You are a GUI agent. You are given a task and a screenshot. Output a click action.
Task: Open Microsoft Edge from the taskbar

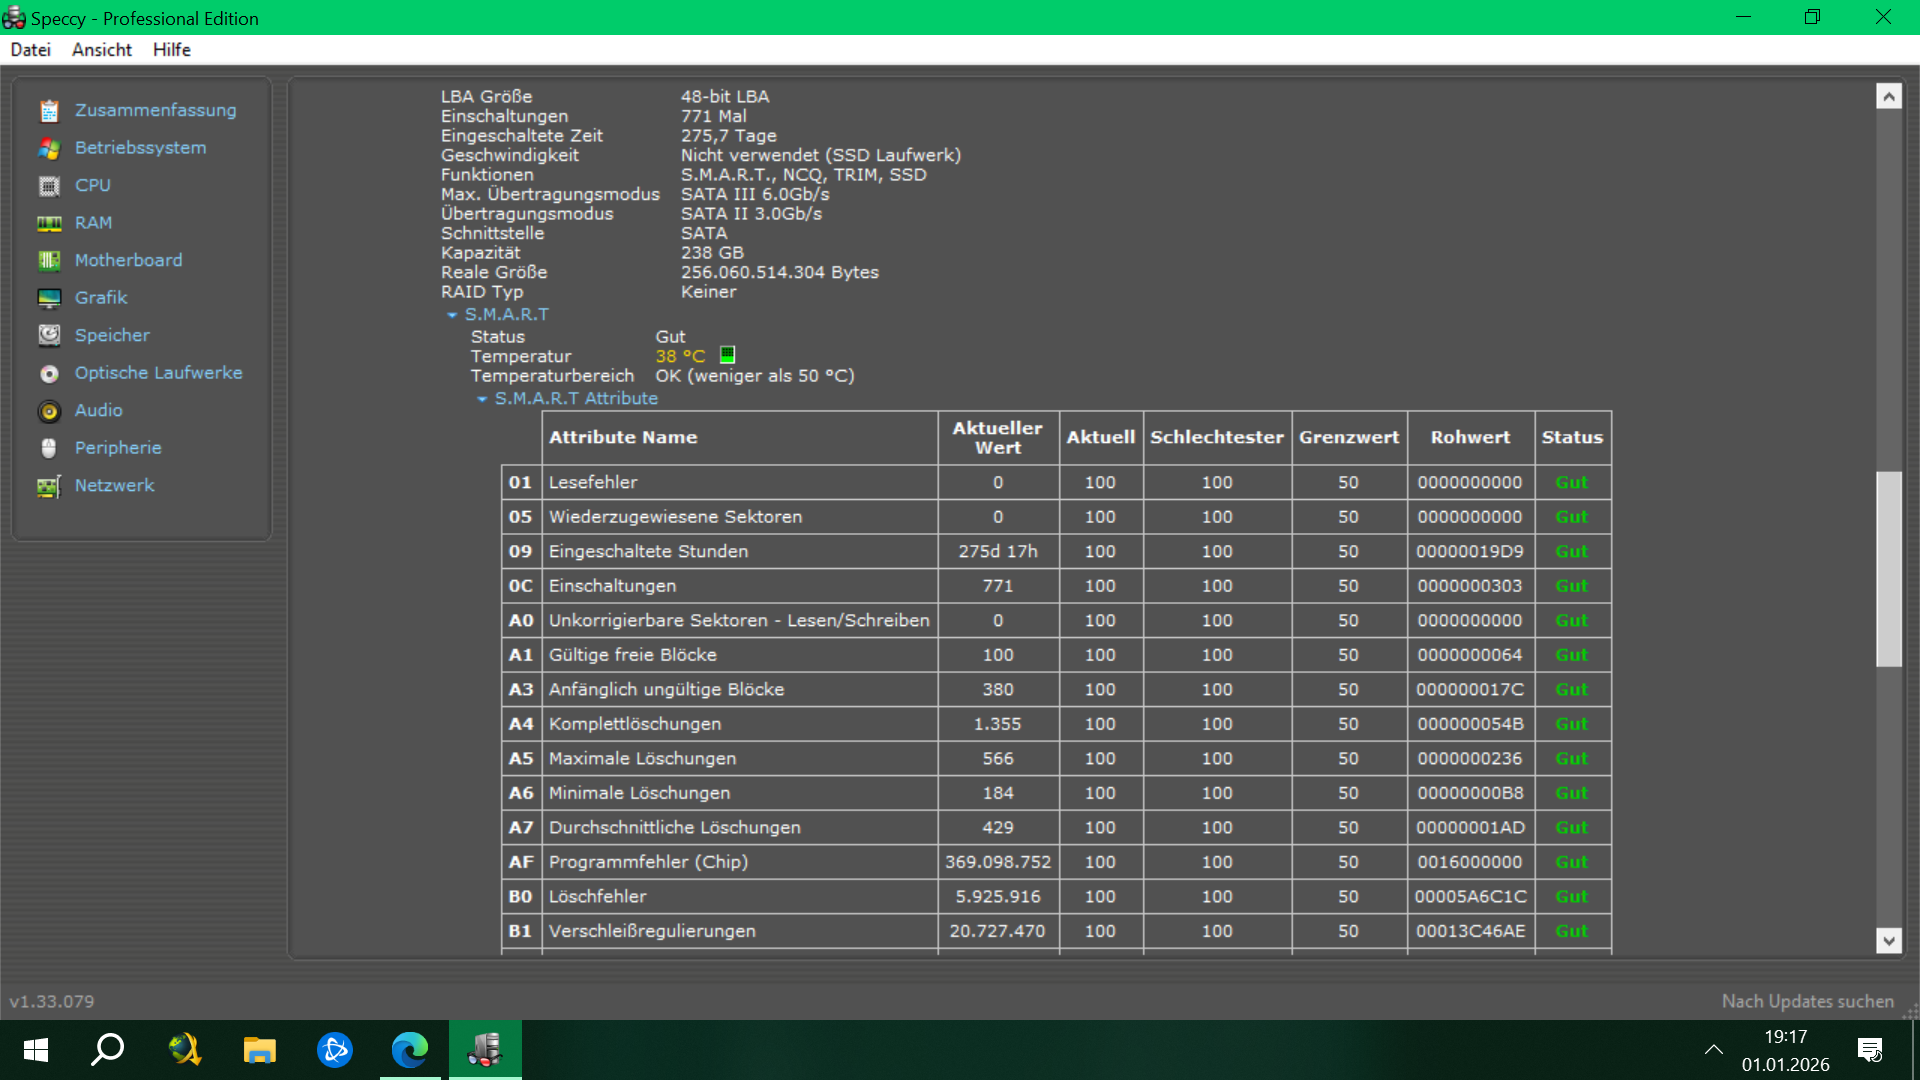(x=410, y=1050)
